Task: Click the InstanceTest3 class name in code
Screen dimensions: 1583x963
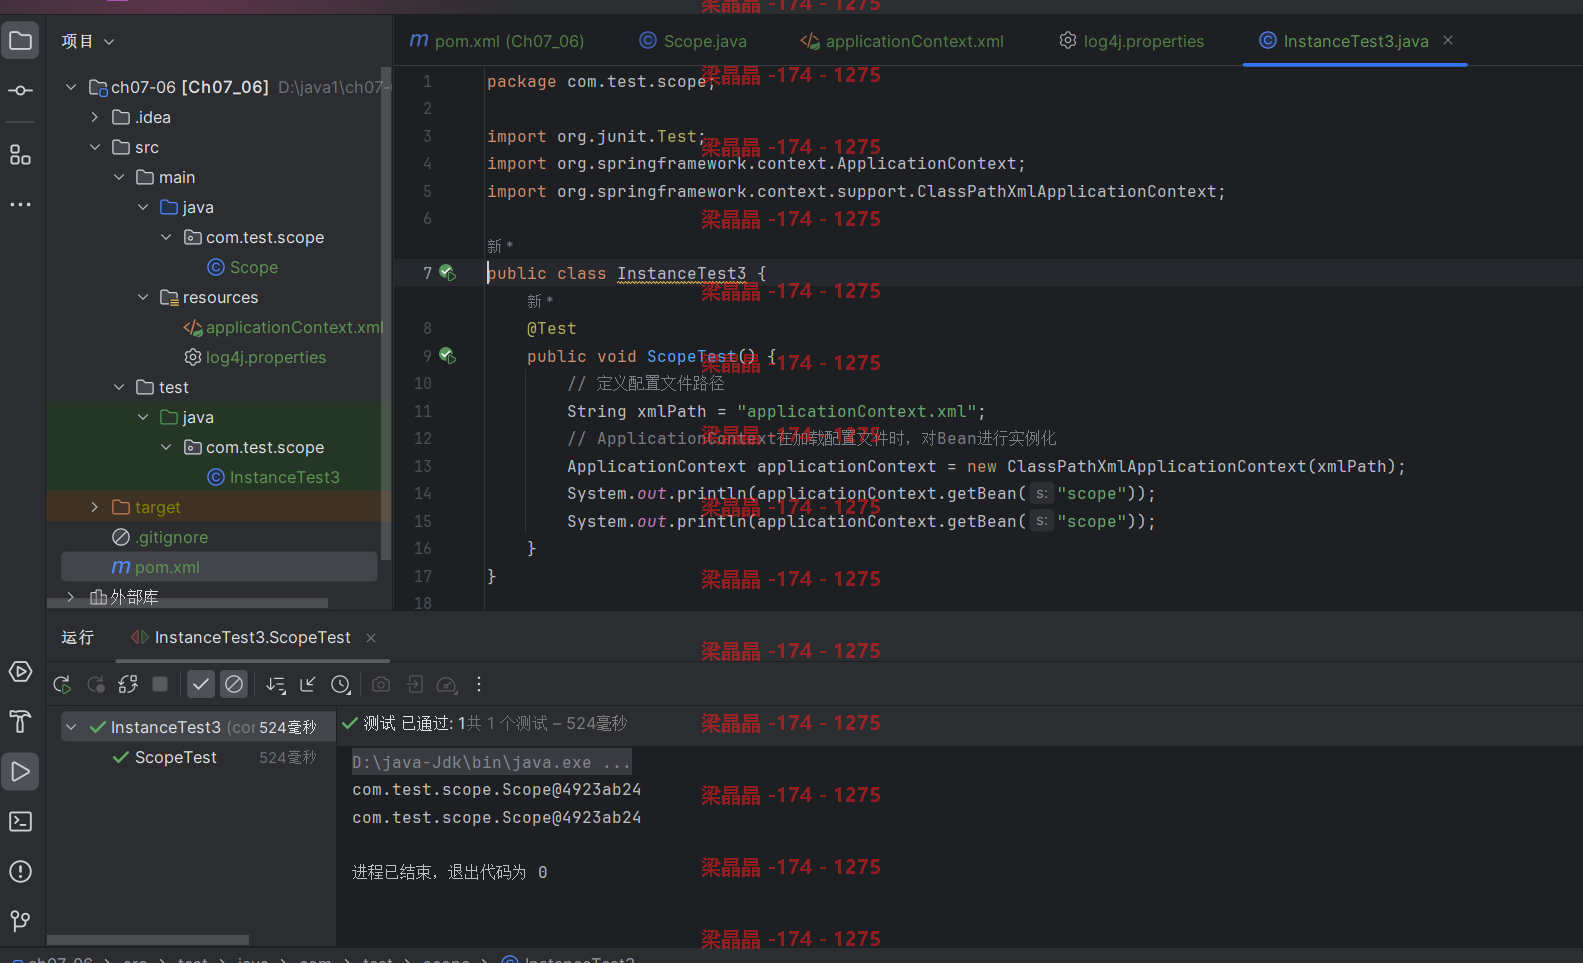Action: point(682,273)
